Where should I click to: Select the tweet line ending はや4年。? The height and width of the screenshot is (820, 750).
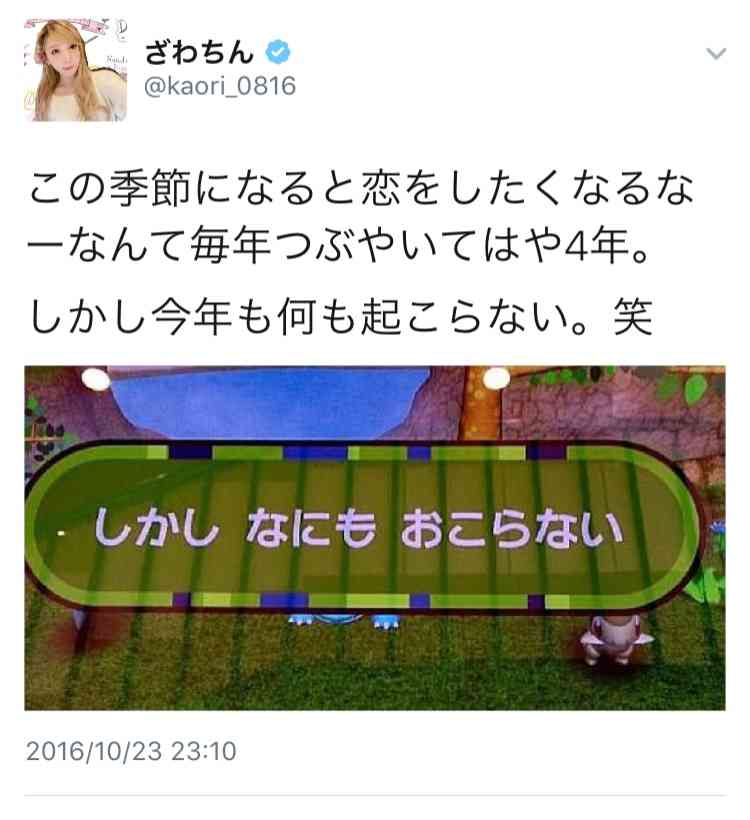click(x=339, y=246)
